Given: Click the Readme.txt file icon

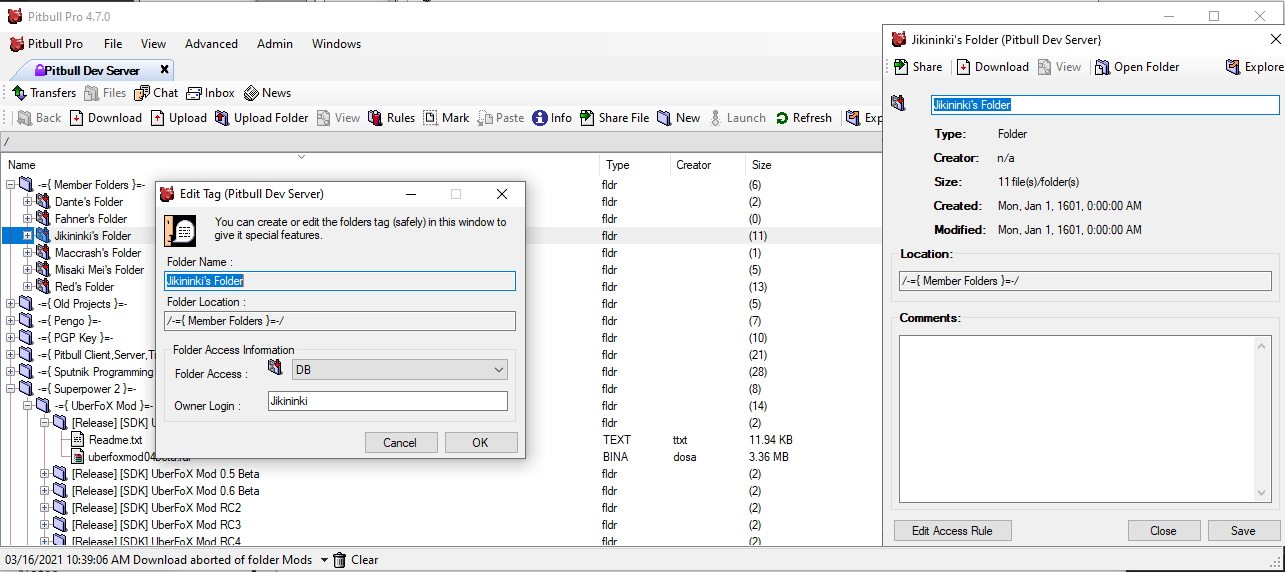Looking at the screenshot, I should click(x=78, y=440).
